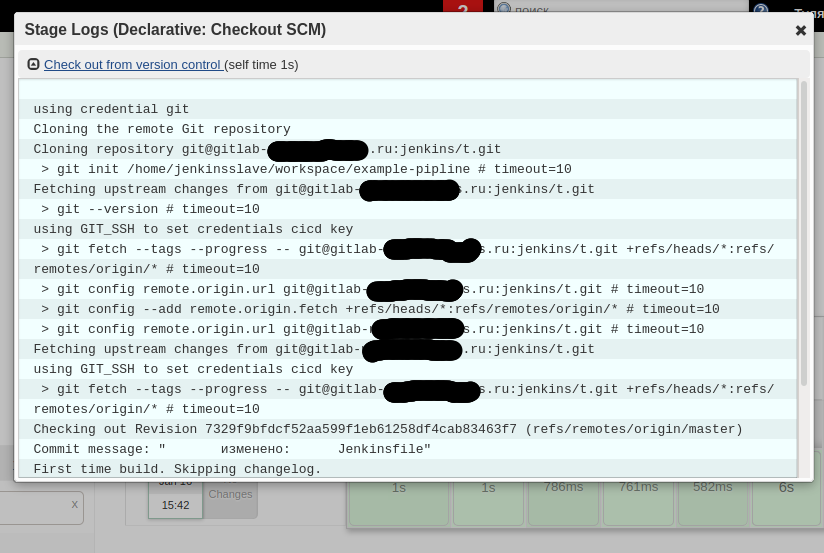824x553 pixels.
Task: Click the help question mark icon
Action: click(761, 10)
